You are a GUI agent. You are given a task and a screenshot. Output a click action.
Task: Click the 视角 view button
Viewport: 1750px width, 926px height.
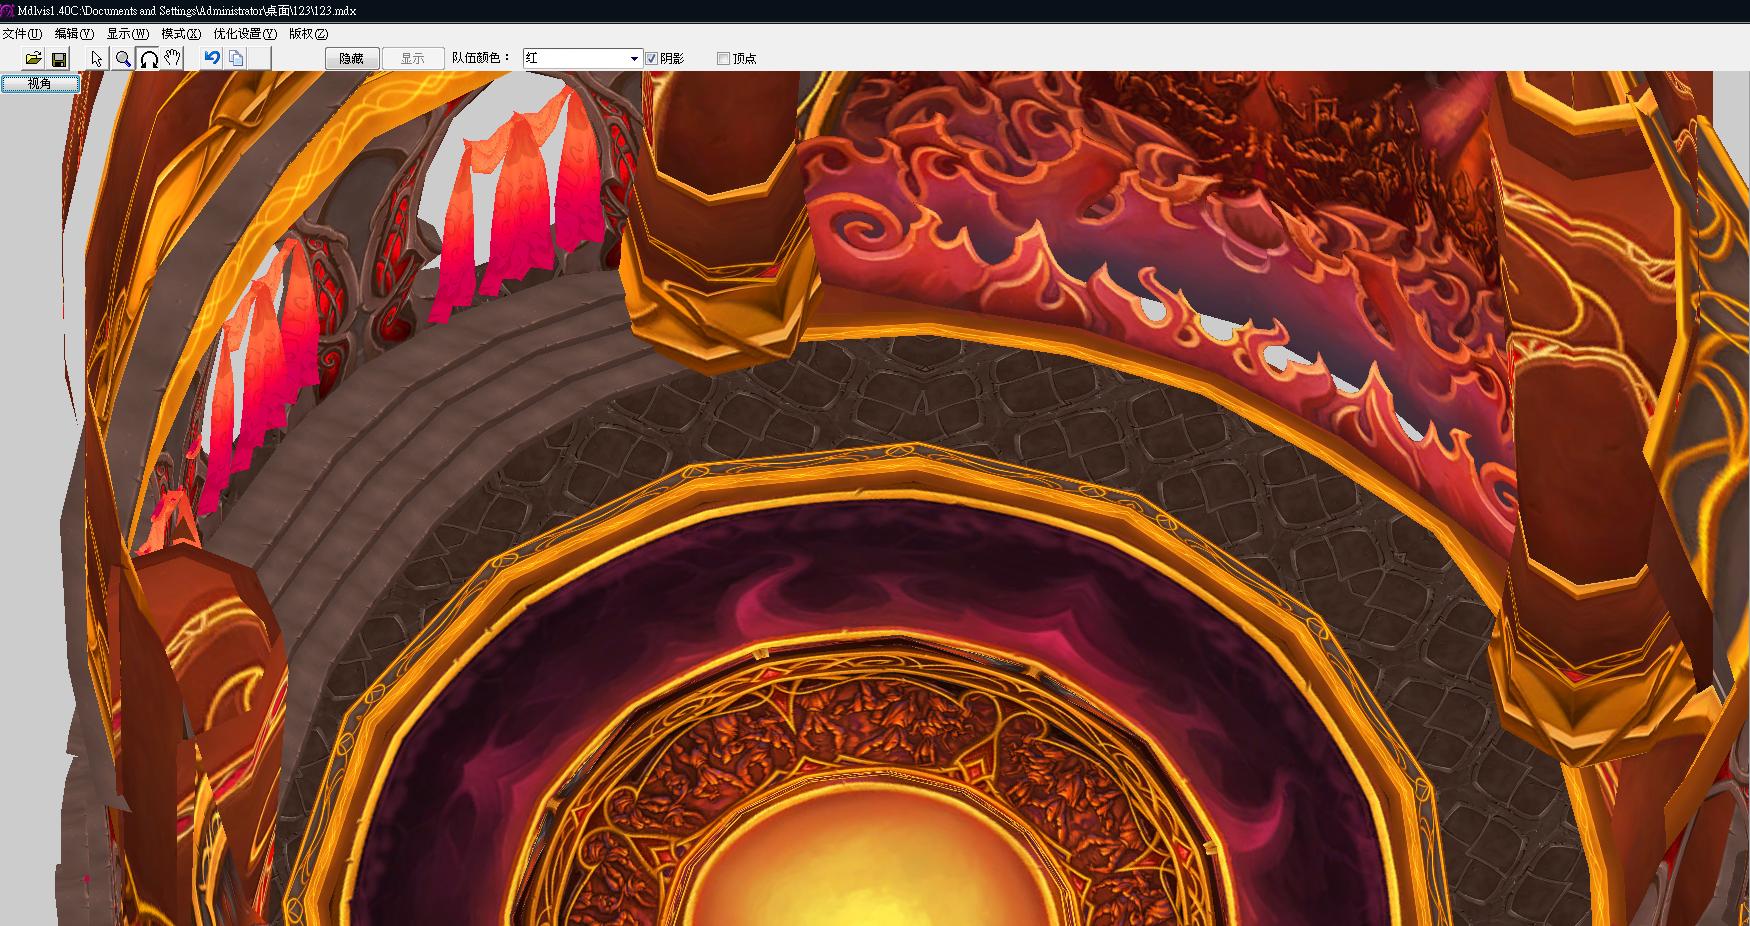40,84
